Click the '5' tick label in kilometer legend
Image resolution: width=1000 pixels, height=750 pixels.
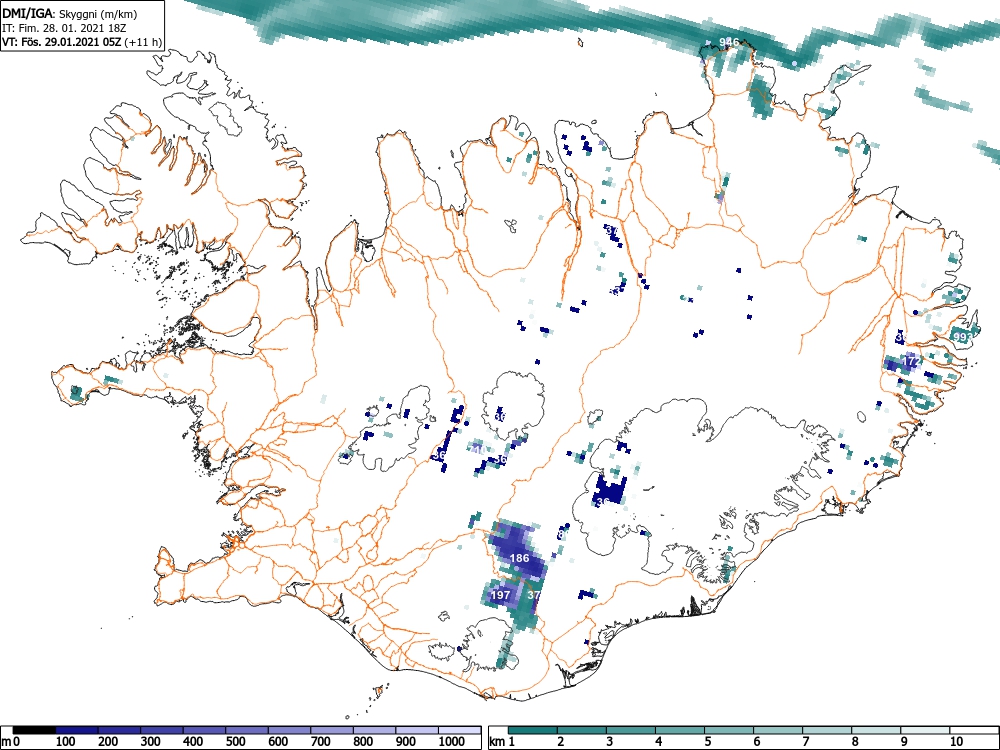pyautogui.click(x=708, y=742)
